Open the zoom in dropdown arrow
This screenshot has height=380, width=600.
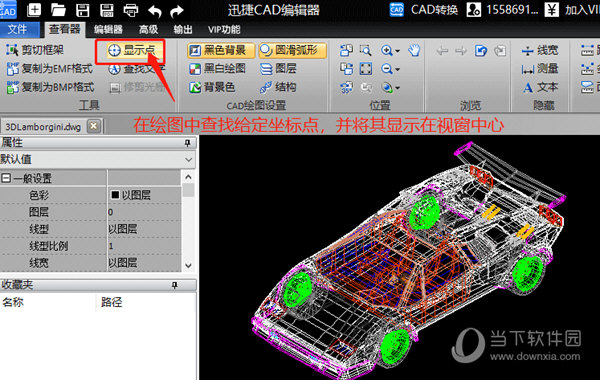(398, 51)
